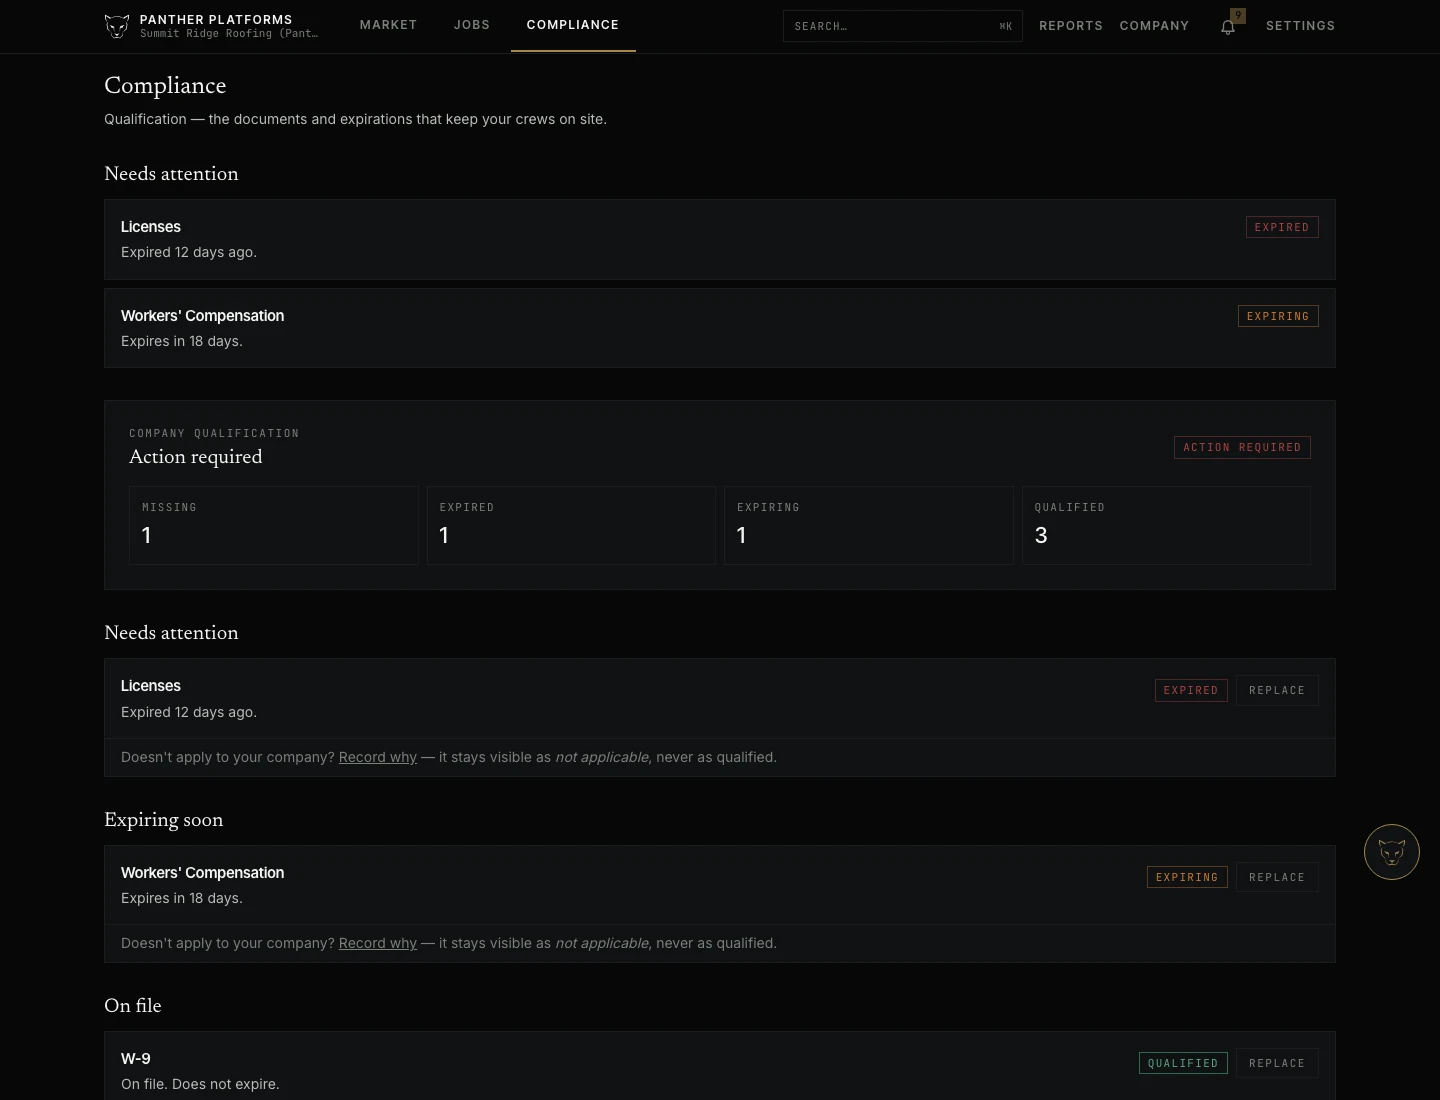
Task: Click the Qualified count card
Action: [1166, 525]
